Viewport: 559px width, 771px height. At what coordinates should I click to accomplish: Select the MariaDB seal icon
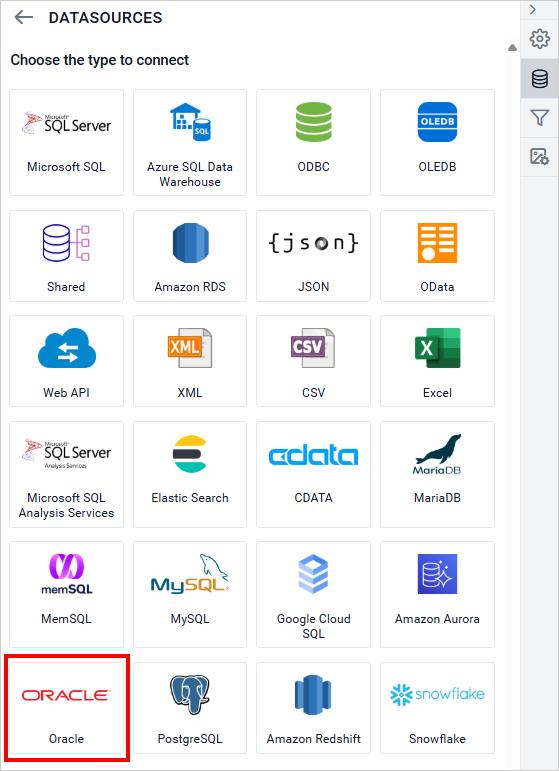(x=437, y=454)
